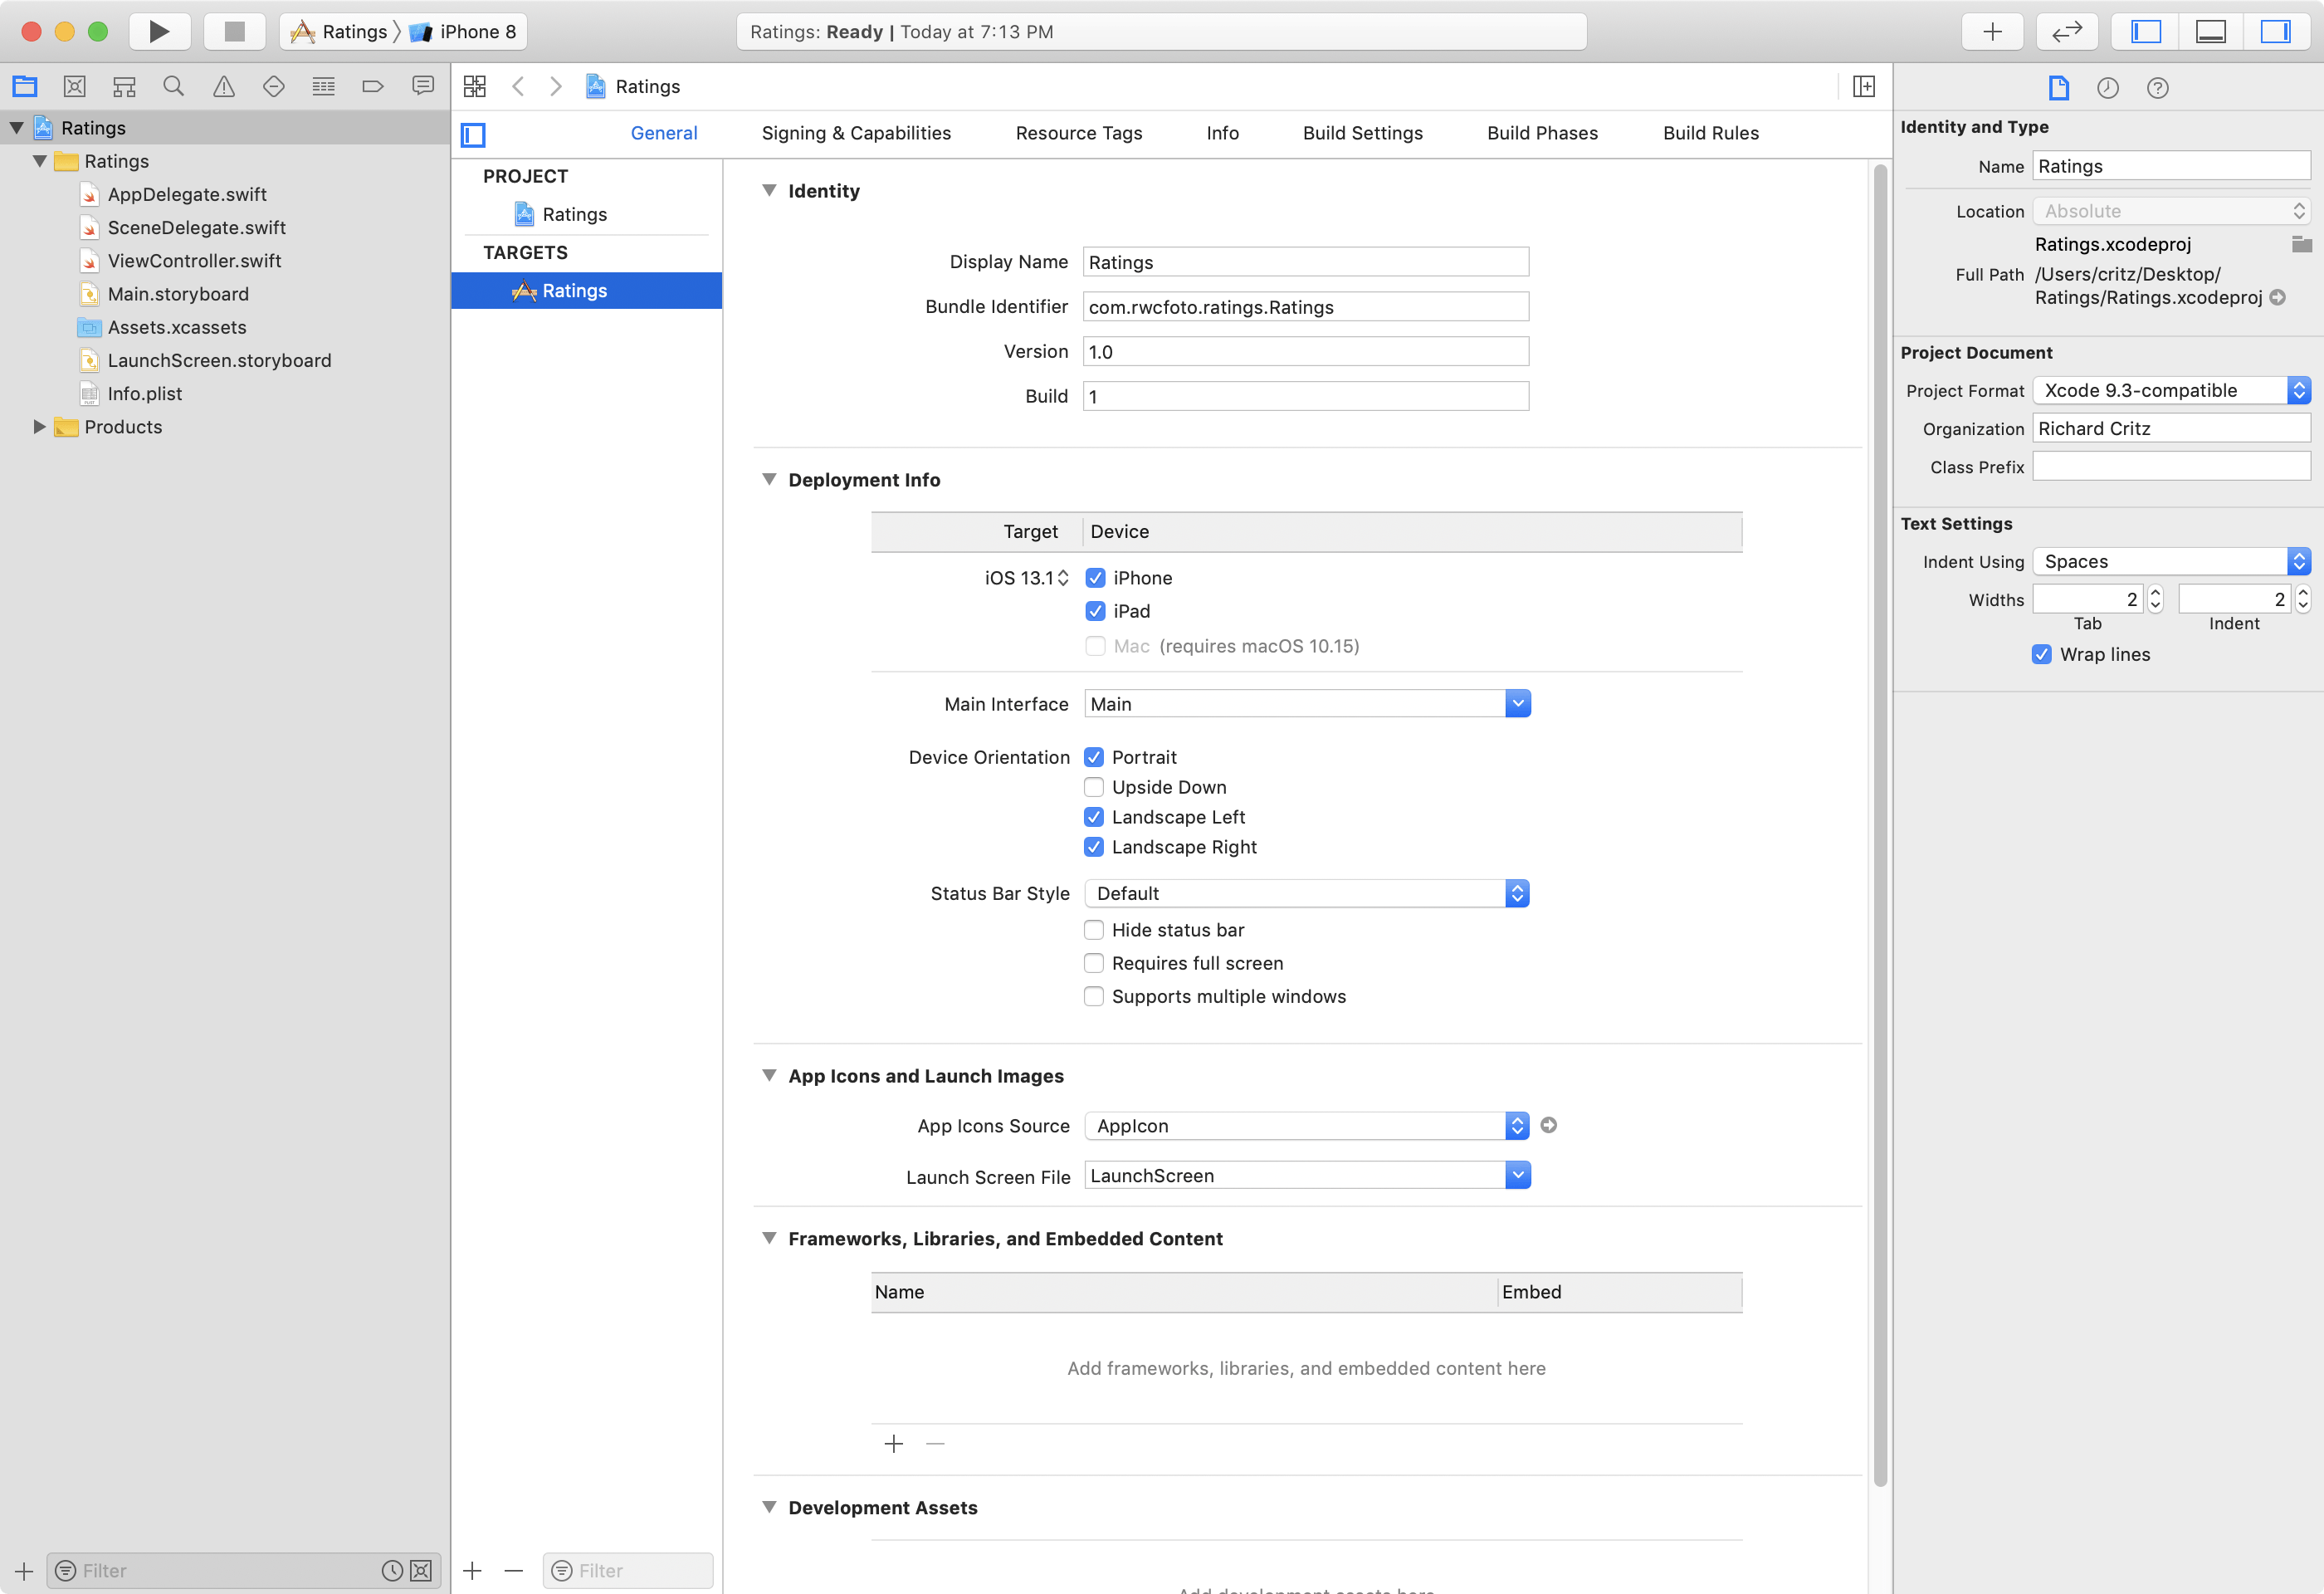The height and width of the screenshot is (1594, 2324).
Task: Select ViewController.swift in the navigator
Action: tap(194, 261)
